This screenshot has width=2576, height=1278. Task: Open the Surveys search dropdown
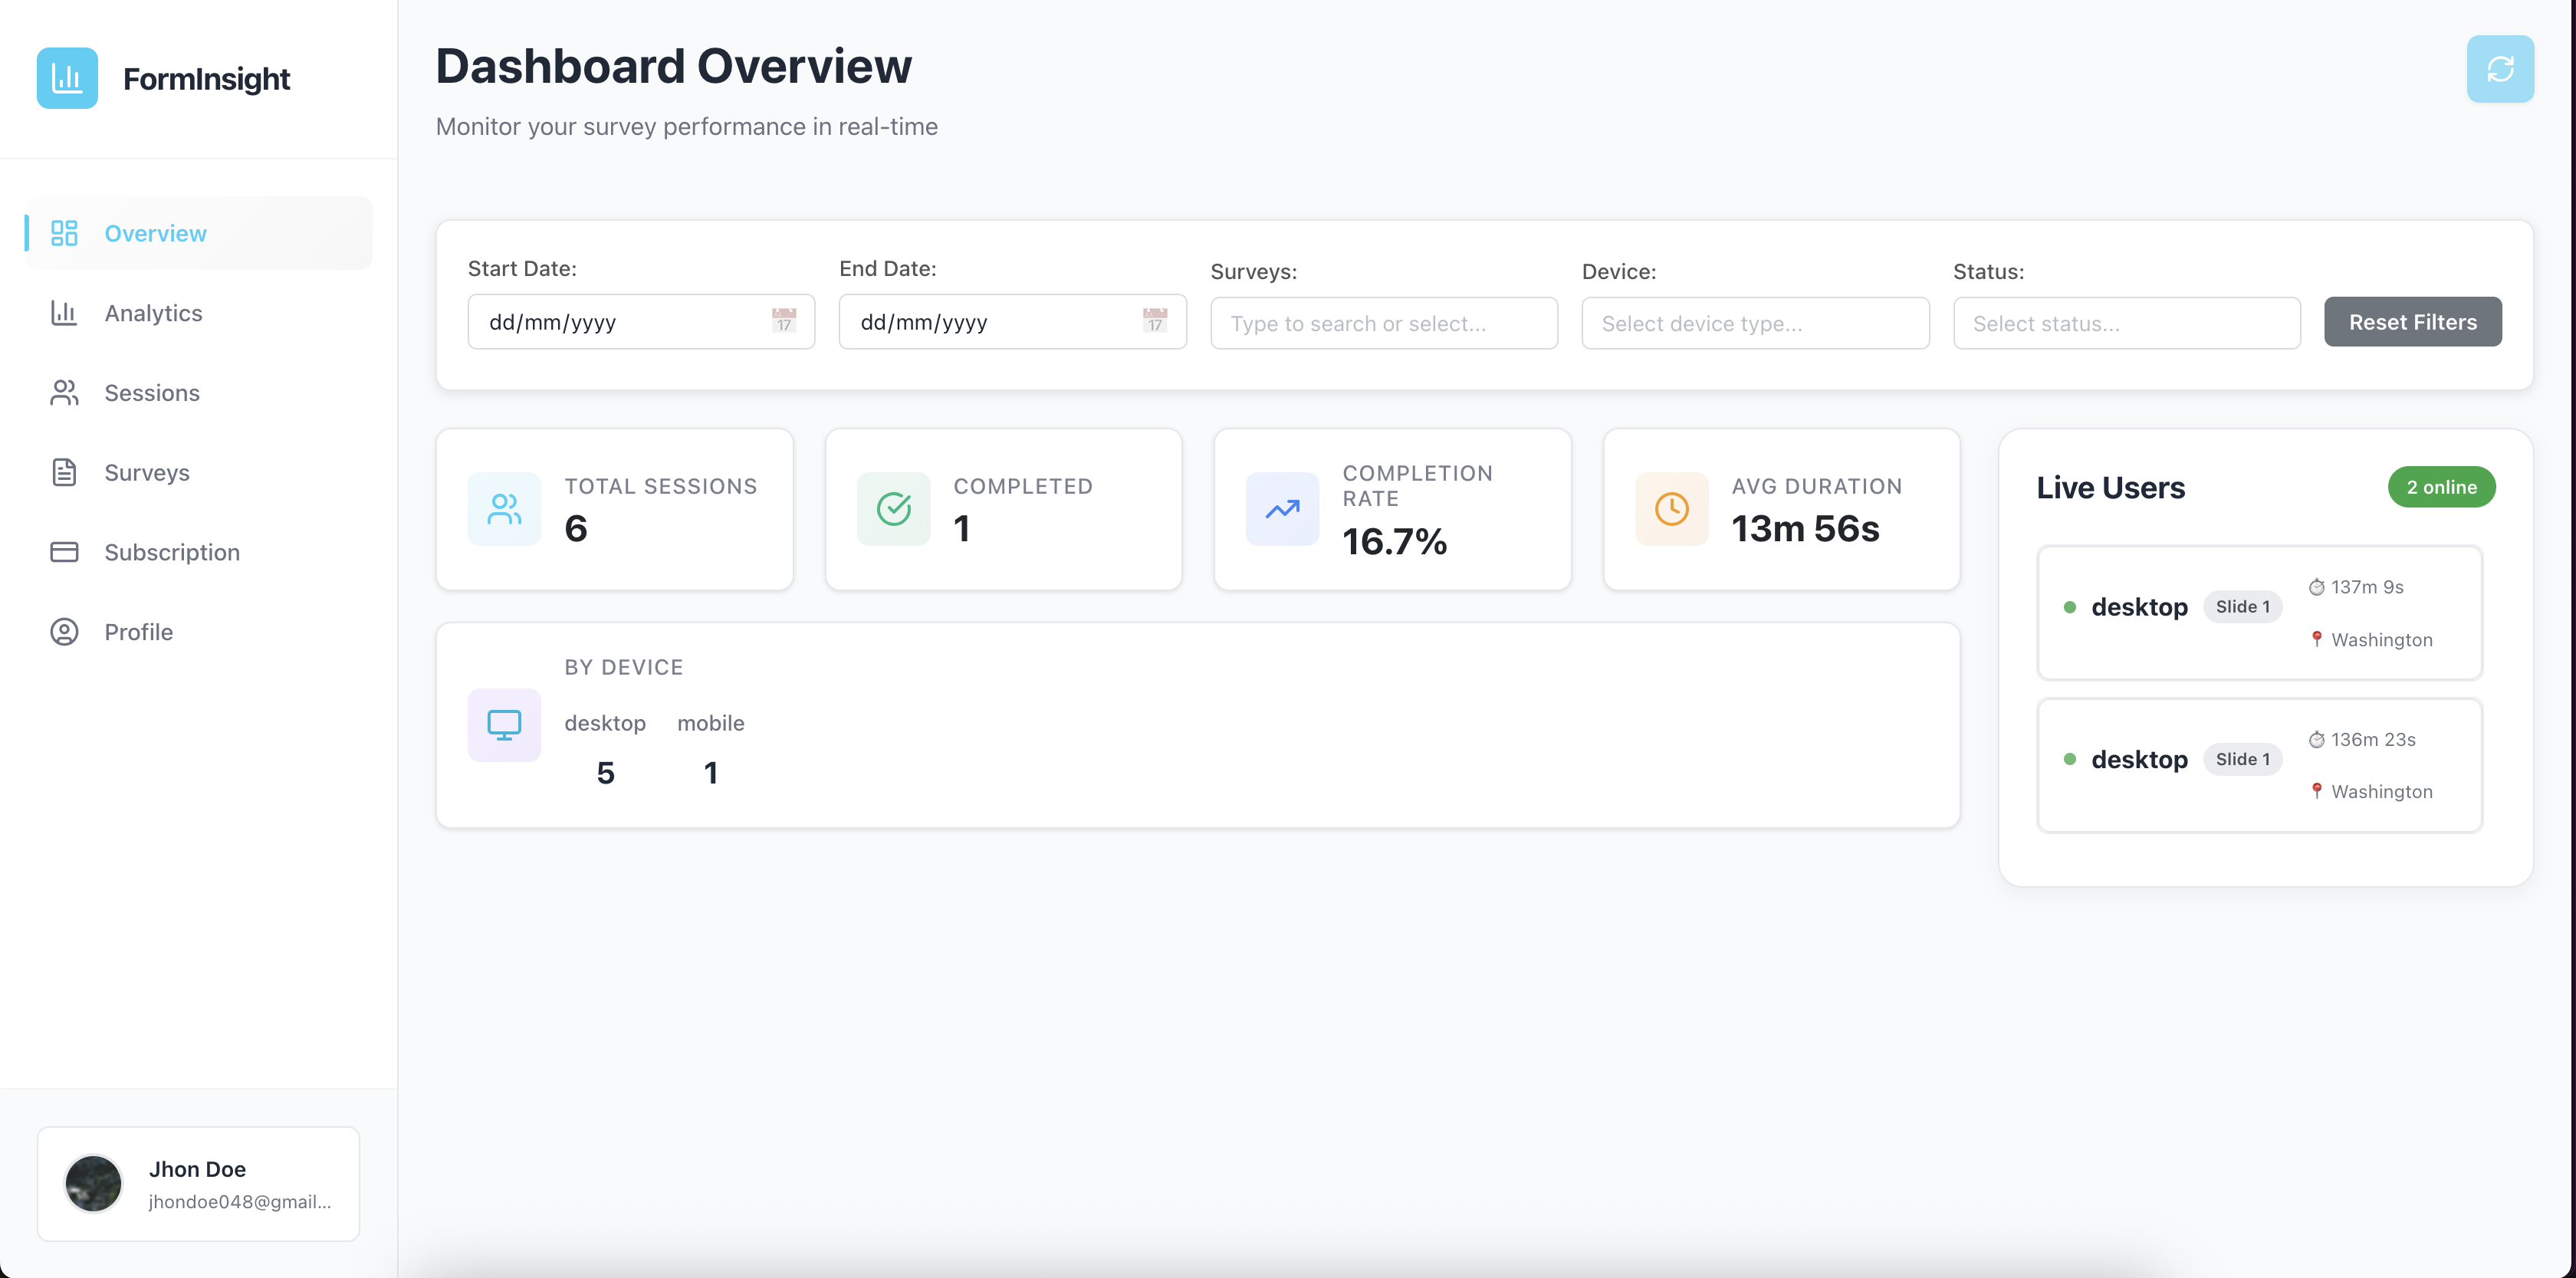click(x=1383, y=322)
